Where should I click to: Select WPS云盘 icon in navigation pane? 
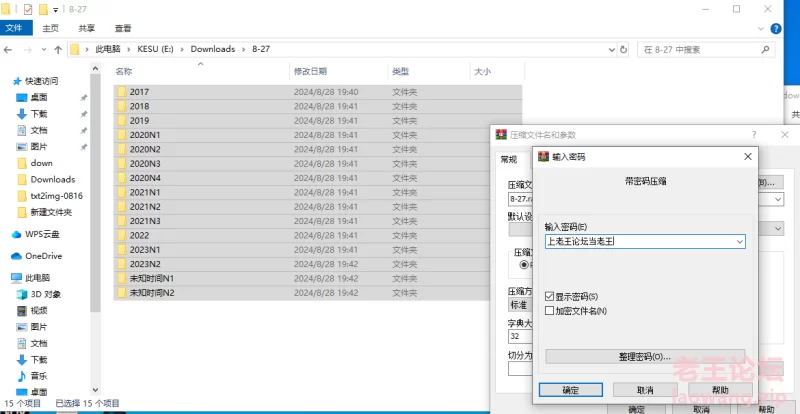tap(16, 234)
